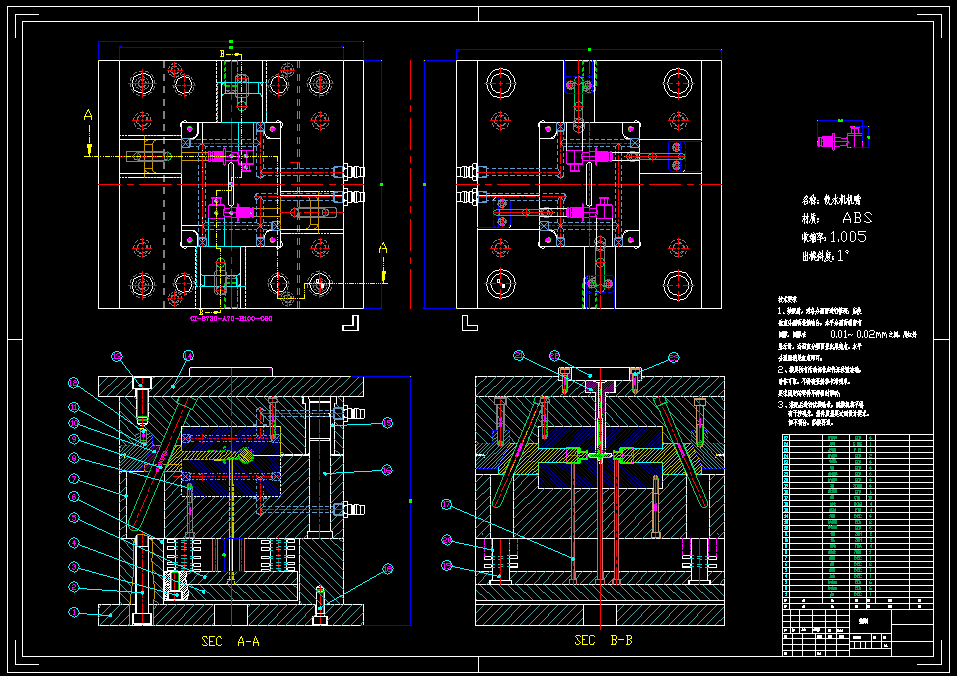Screen dimensions: 957x676
Task: Select the upper water connector in SEC A-A
Action: (x=354, y=414)
